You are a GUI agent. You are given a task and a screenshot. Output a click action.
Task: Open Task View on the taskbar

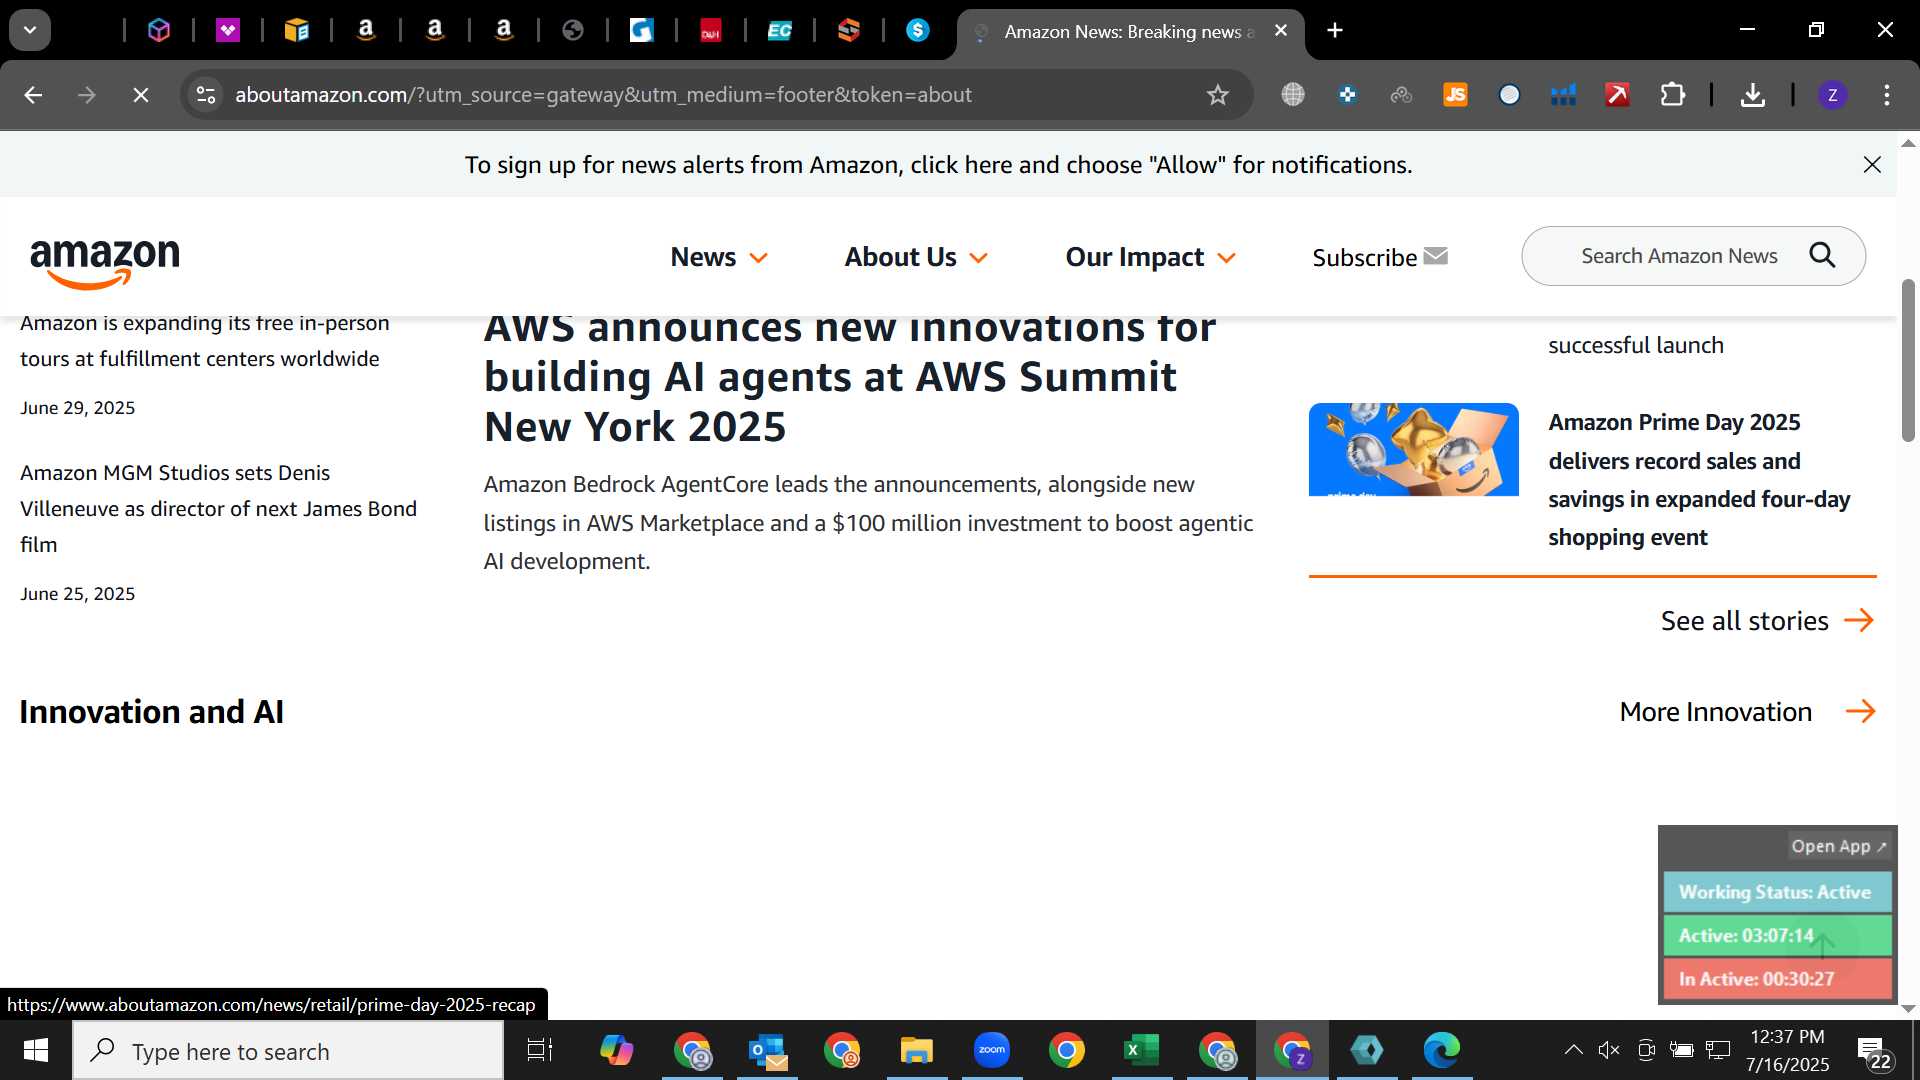click(x=540, y=1051)
